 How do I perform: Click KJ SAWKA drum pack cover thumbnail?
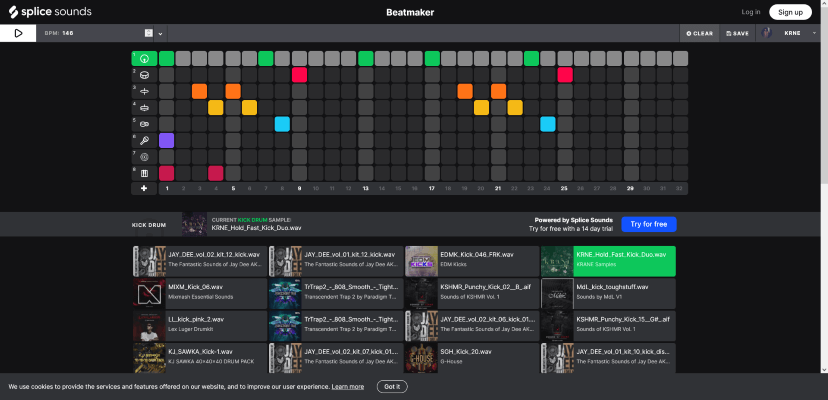pos(149,358)
